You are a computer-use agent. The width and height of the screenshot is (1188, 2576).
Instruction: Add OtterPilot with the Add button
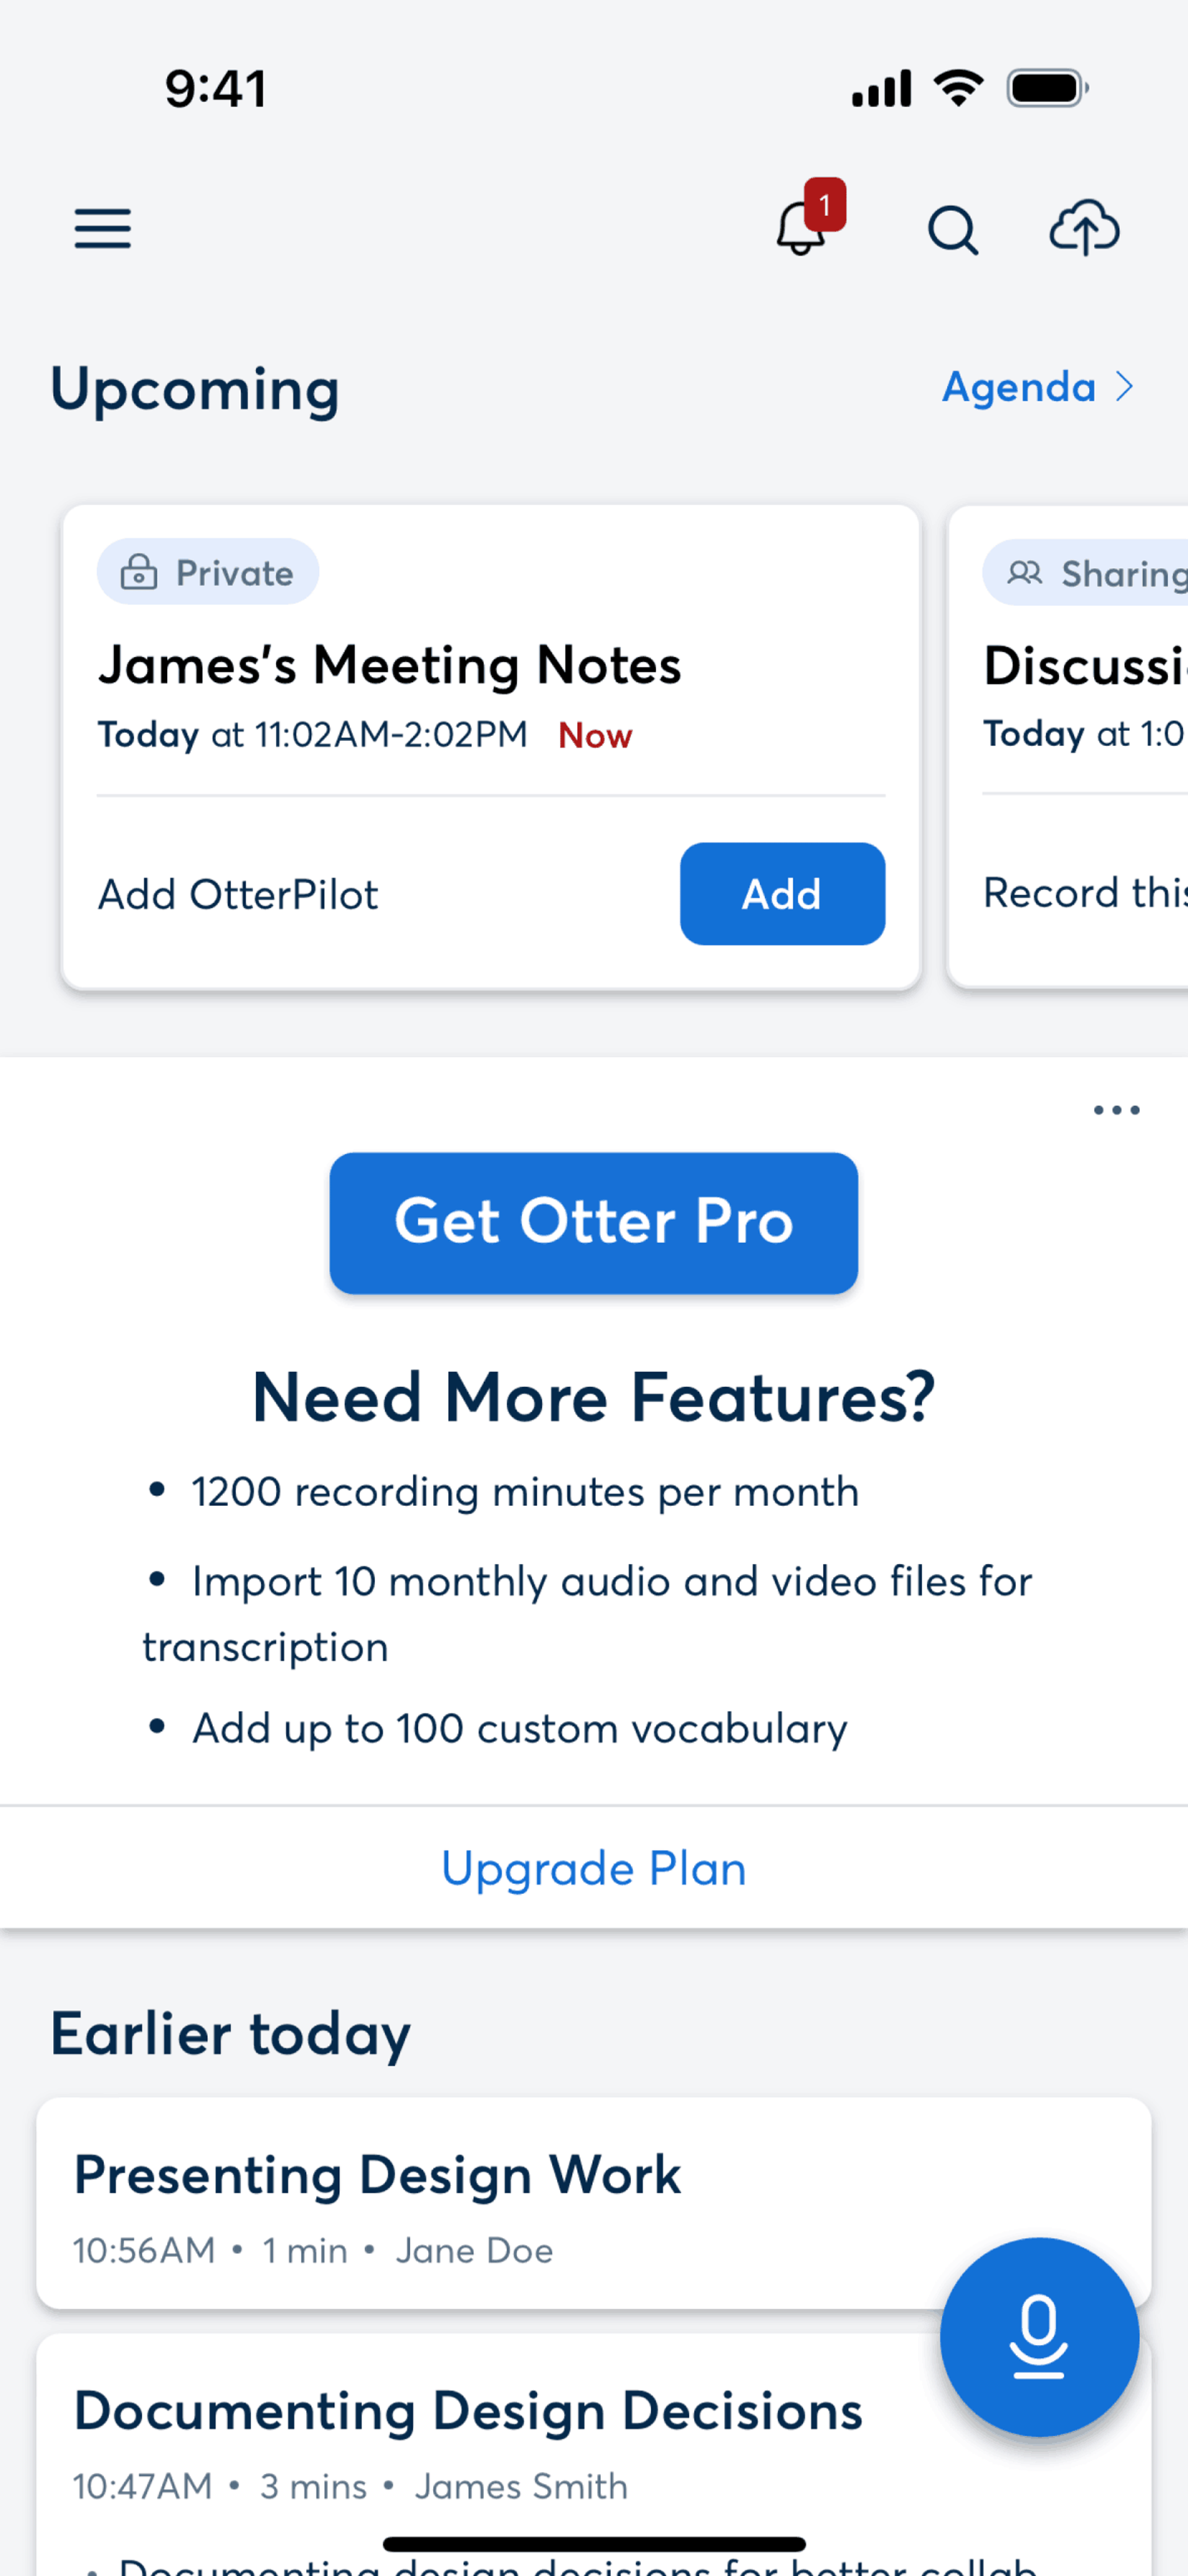pos(782,894)
